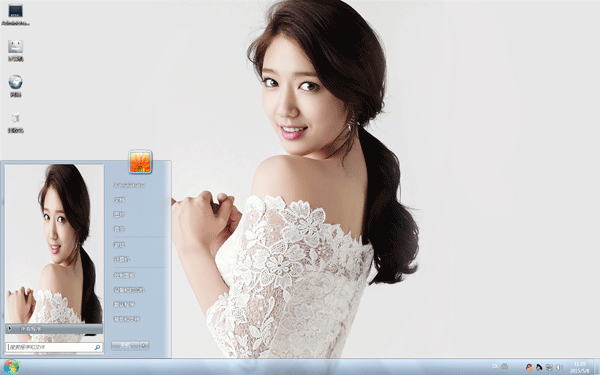Click the taskbar clock showing 11:19
Image resolution: width=600 pixels, height=375 pixels.
click(579, 367)
